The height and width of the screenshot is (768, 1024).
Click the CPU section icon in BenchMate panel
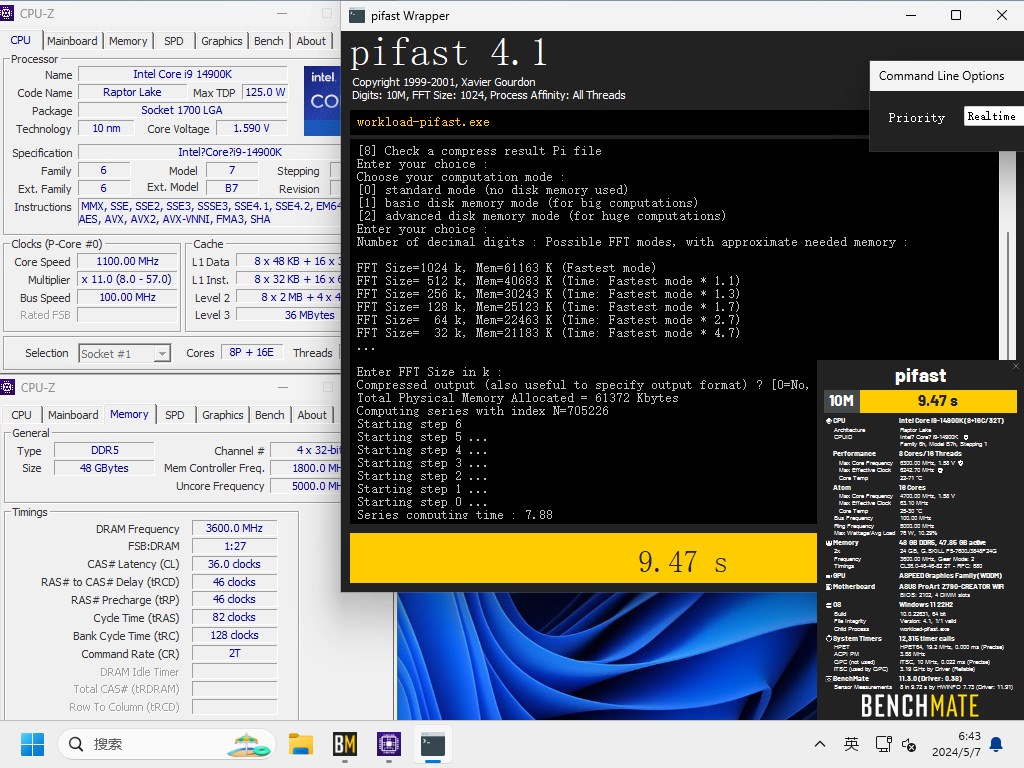click(829, 421)
